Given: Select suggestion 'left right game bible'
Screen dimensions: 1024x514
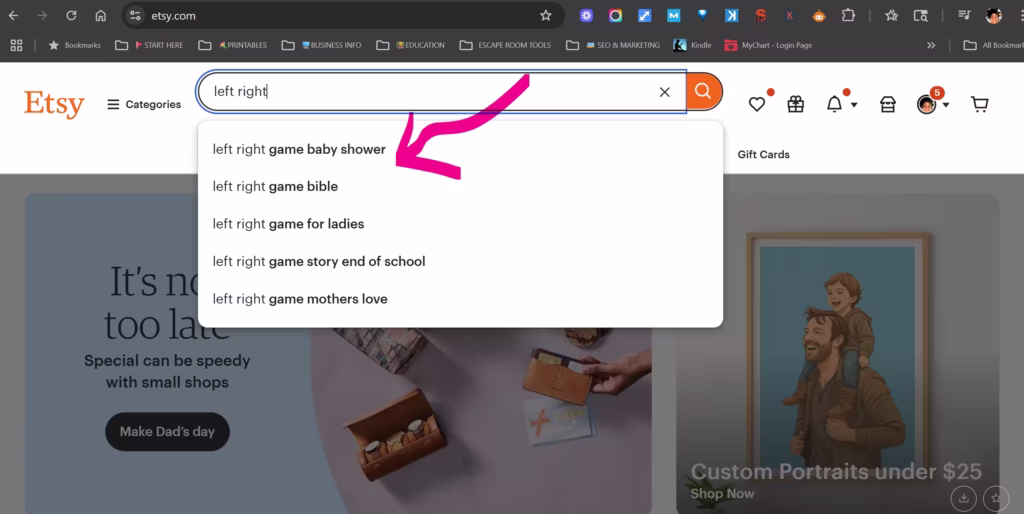Looking at the screenshot, I should click(460, 186).
